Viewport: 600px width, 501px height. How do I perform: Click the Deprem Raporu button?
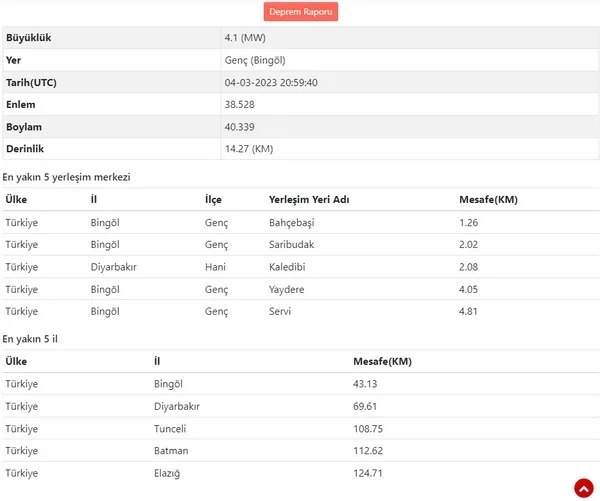(x=301, y=12)
